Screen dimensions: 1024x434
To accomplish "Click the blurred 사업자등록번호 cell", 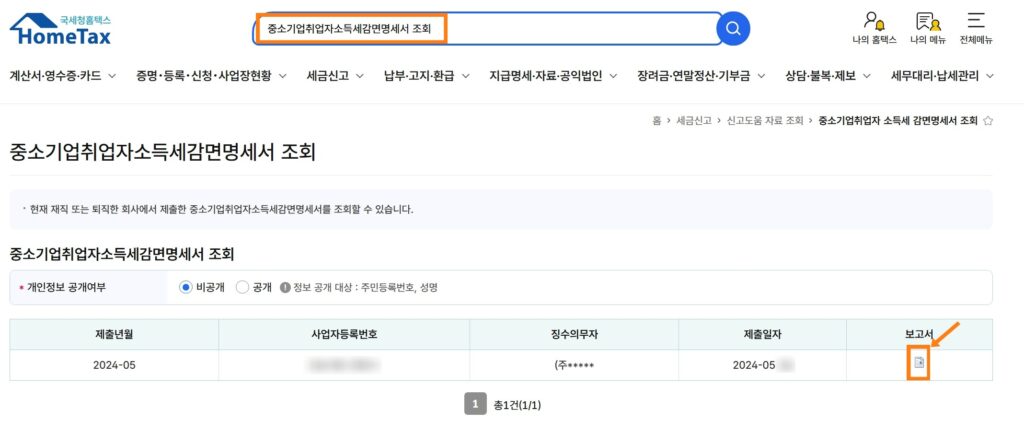I will coord(344,365).
